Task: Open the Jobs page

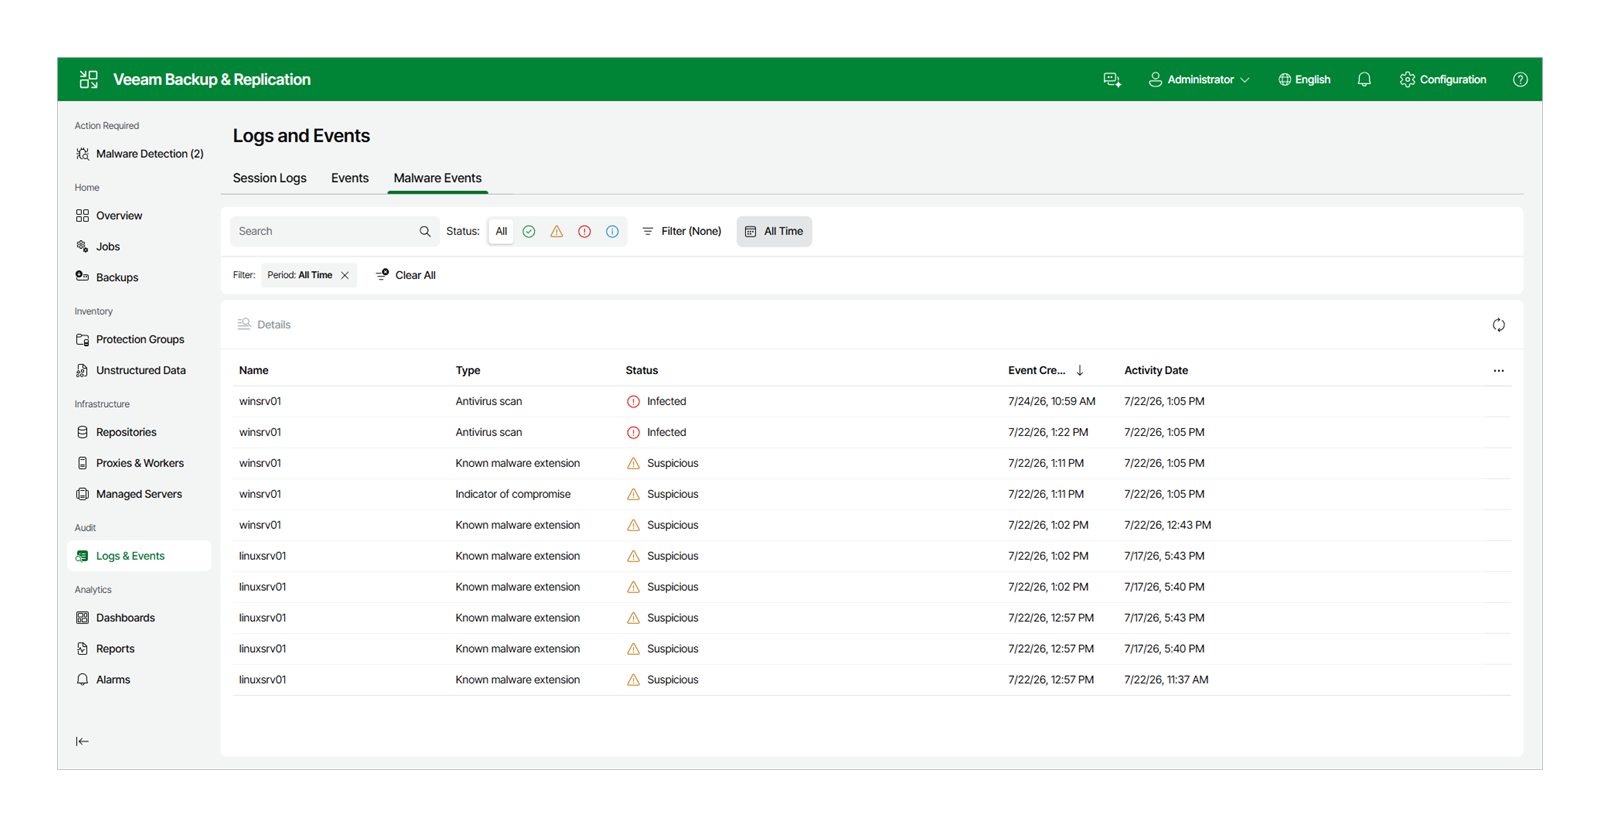Action: (x=139, y=247)
